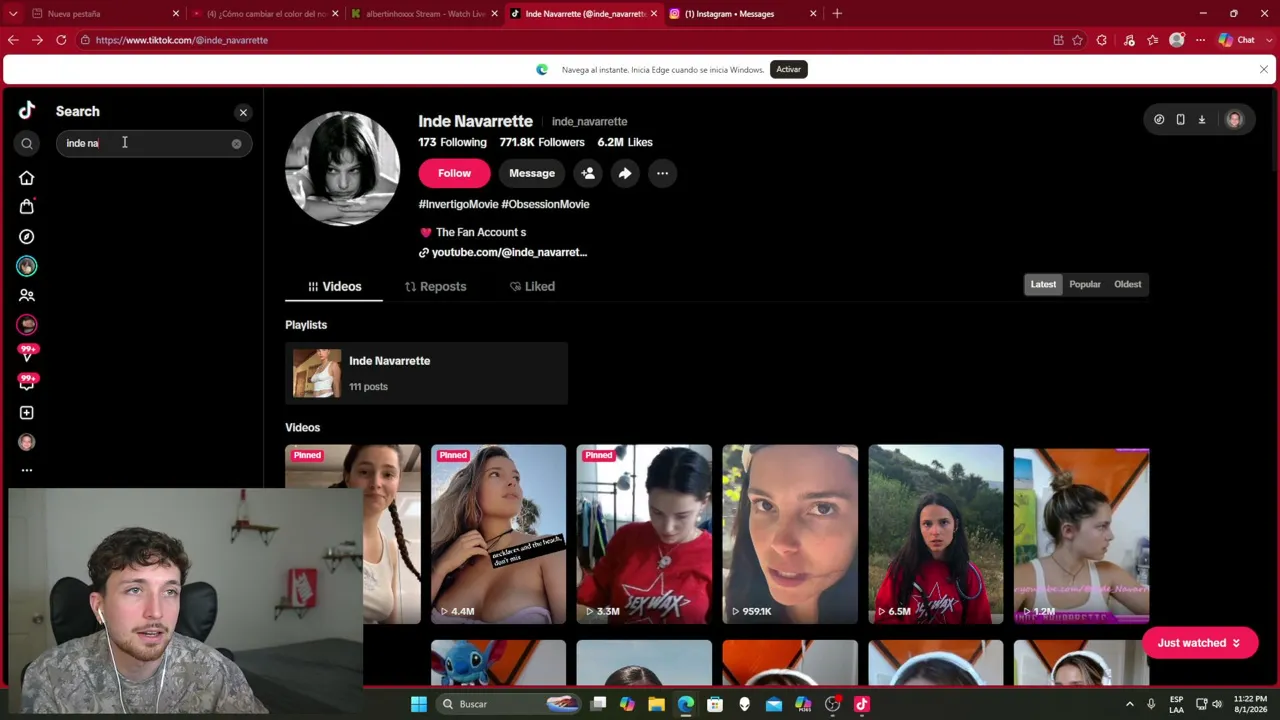Open the Upload plus icon in the sidebar

27,413
